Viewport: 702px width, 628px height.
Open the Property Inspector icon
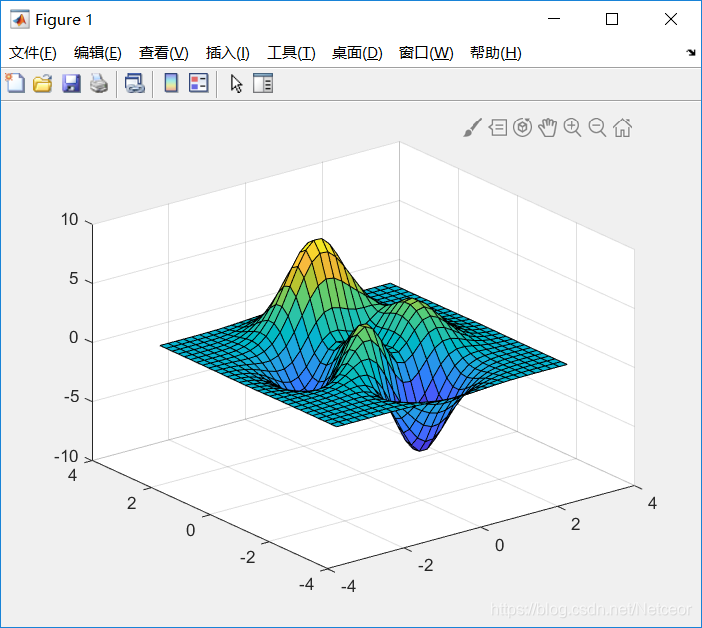tap(263, 84)
